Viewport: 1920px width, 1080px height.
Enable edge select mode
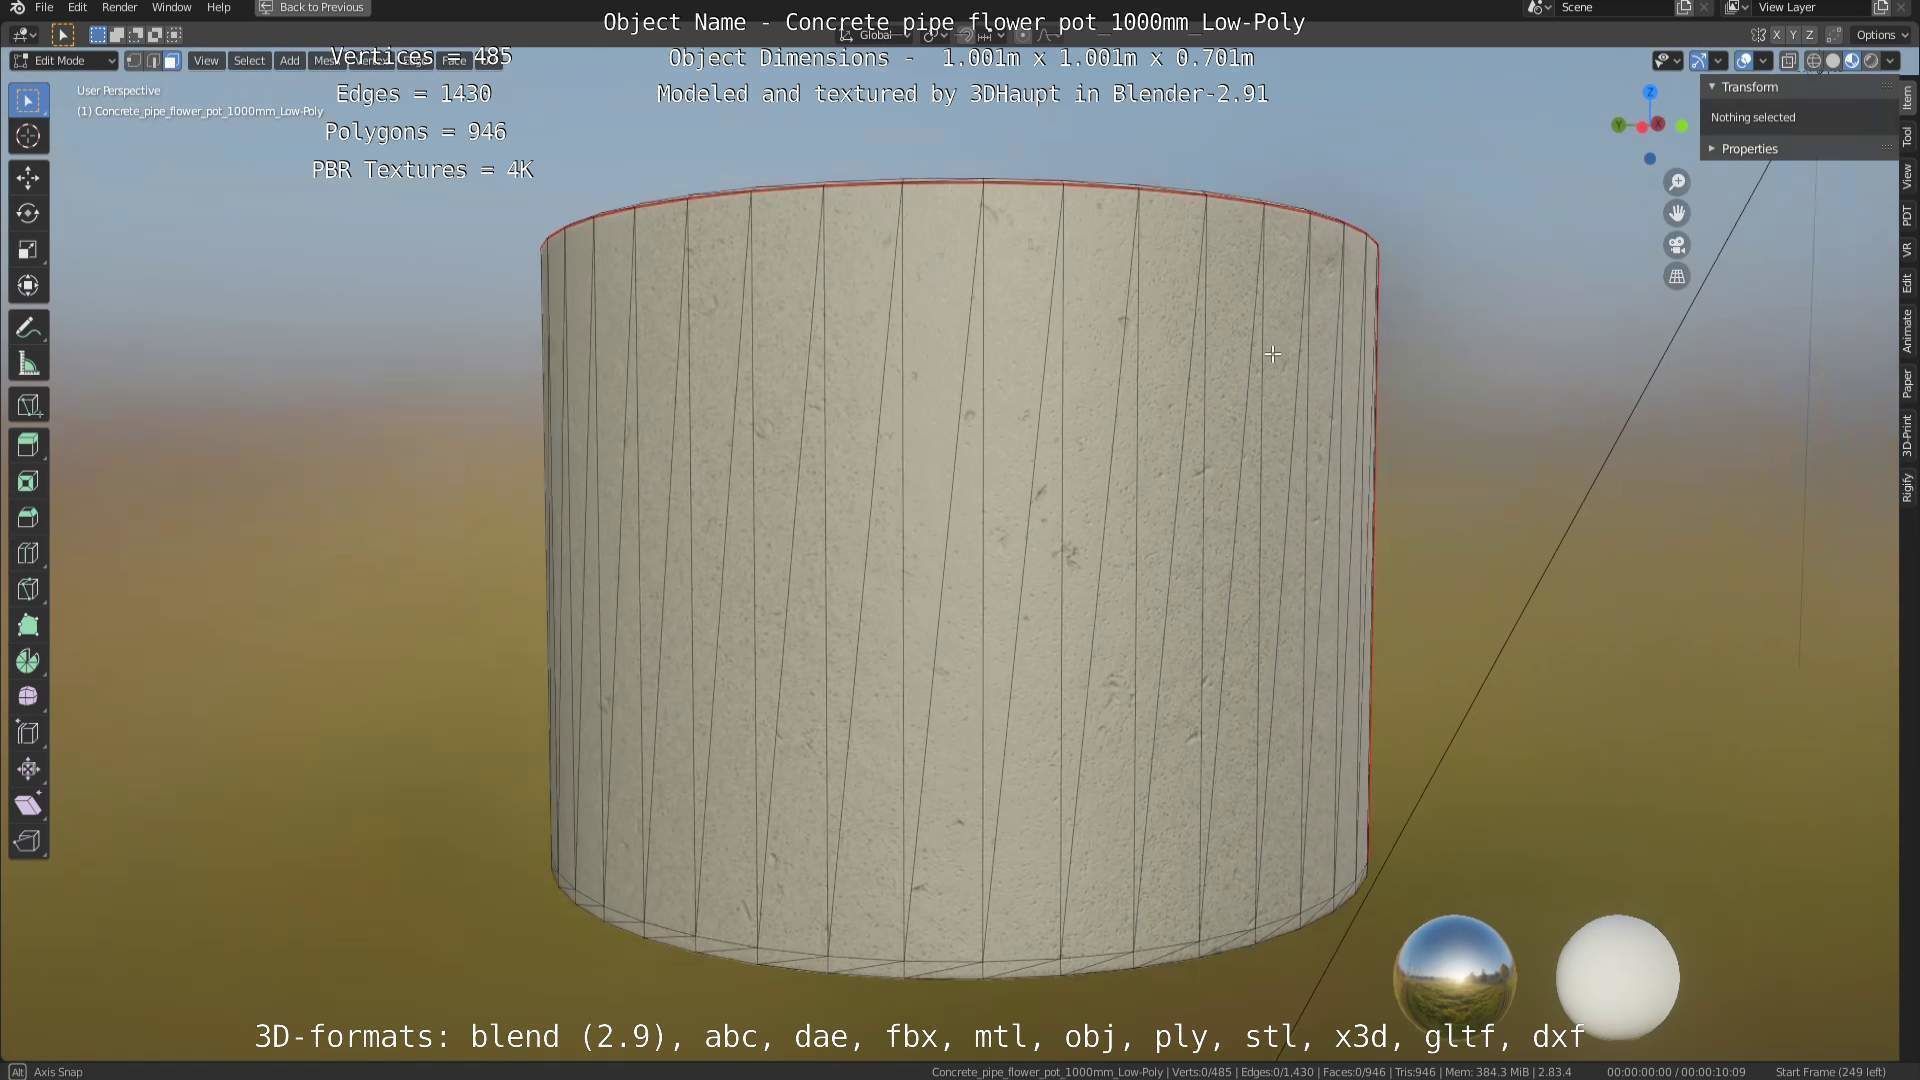[x=153, y=61]
